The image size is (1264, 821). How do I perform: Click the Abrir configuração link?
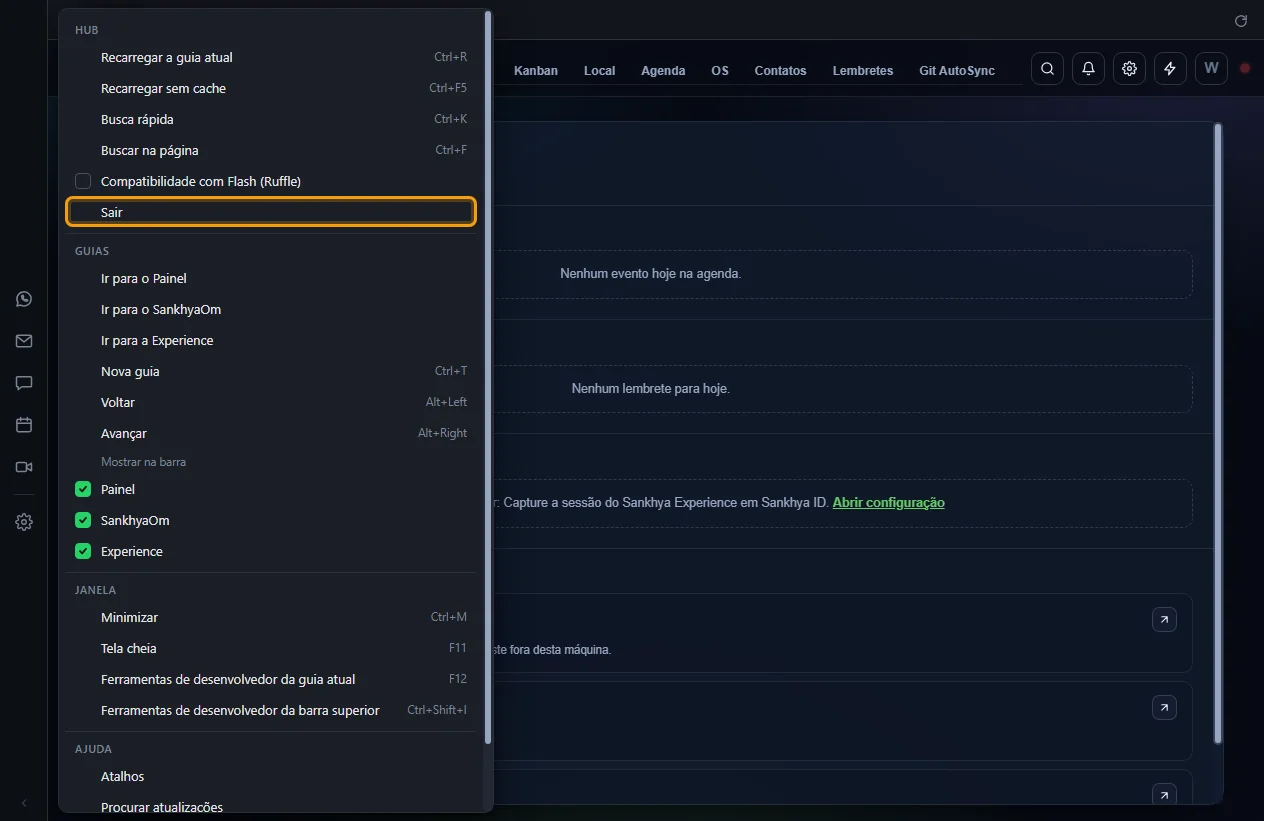point(888,502)
